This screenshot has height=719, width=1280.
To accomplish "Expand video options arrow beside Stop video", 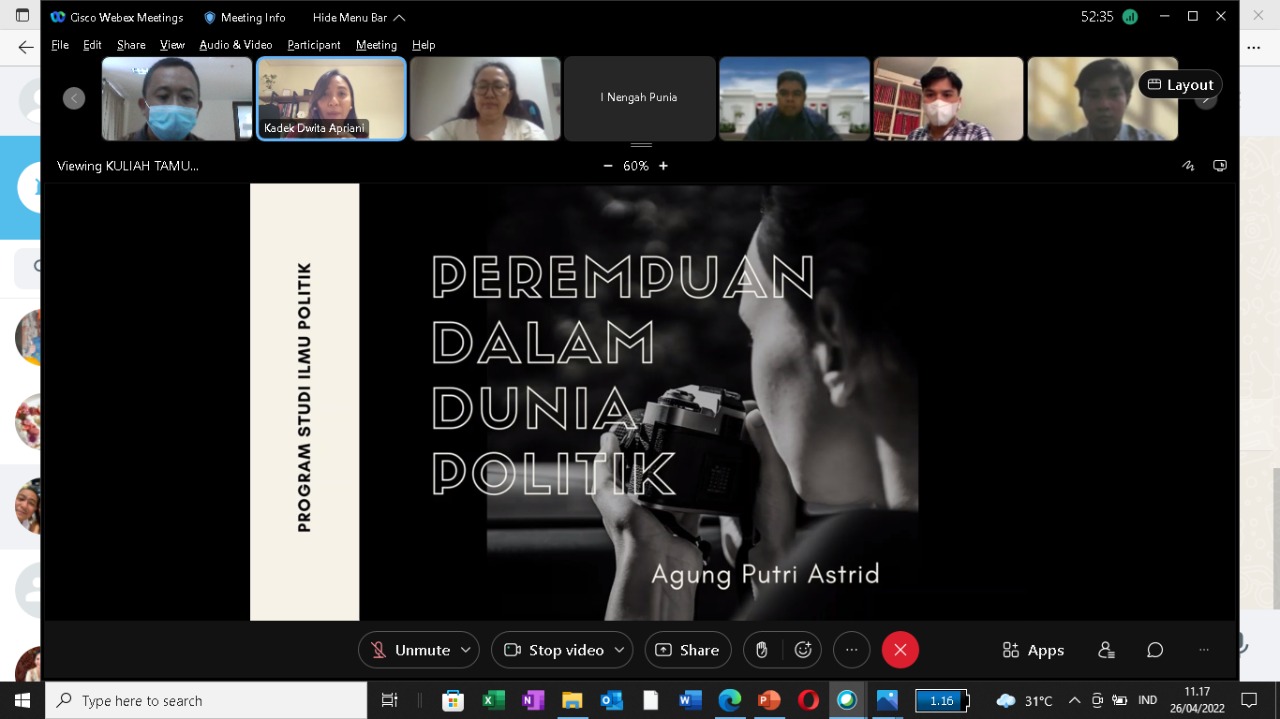I will tap(619, 650).
